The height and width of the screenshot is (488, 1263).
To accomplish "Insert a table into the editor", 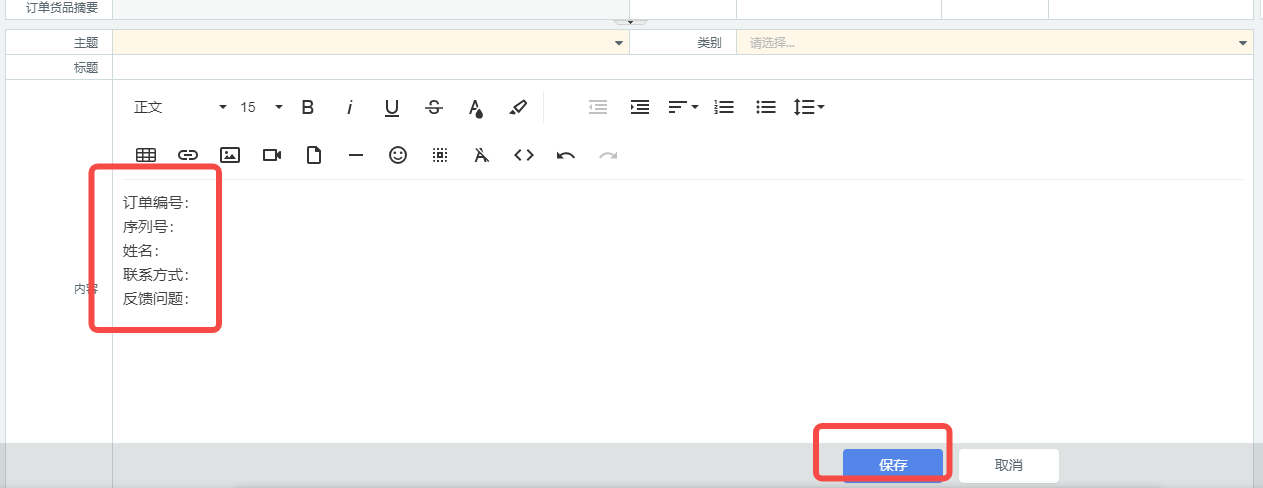I will 146,155.
